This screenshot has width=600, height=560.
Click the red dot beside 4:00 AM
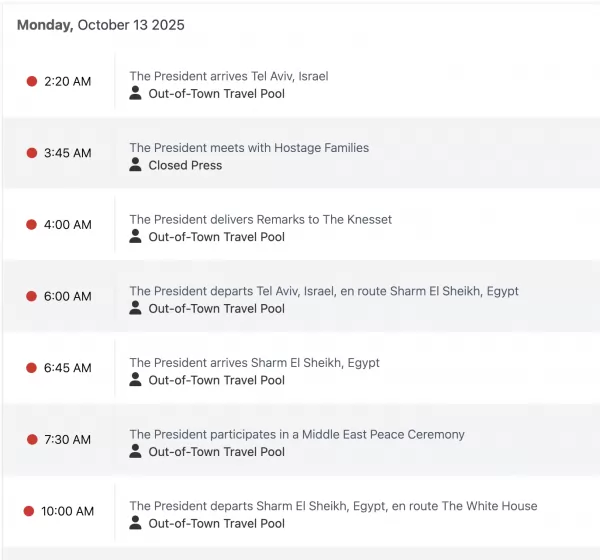coord(32,225)
